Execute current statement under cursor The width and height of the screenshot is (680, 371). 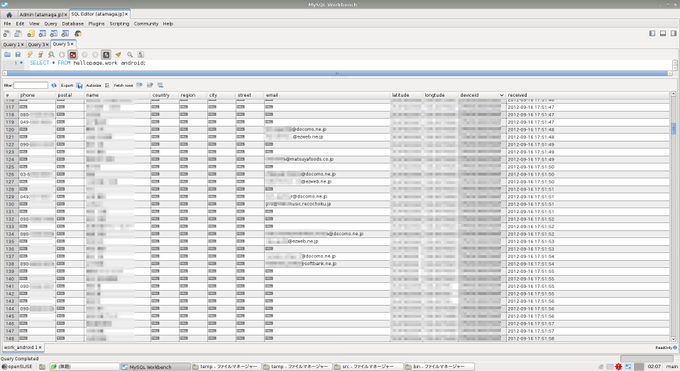[x=40, y=55]
